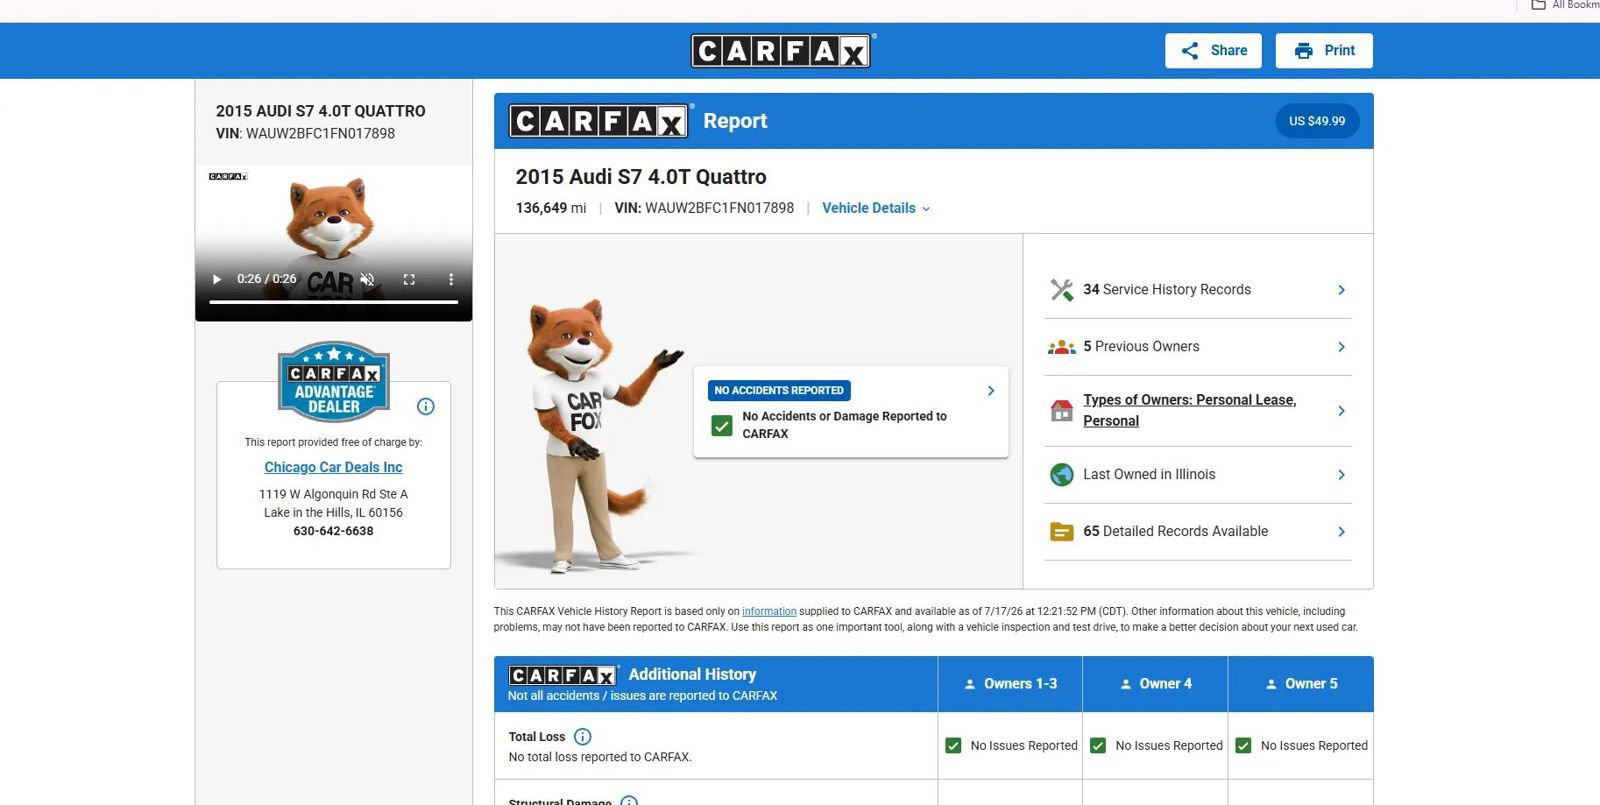1600x805 pixels.
Task: Unmute the video sound
Action: point(368,279)
